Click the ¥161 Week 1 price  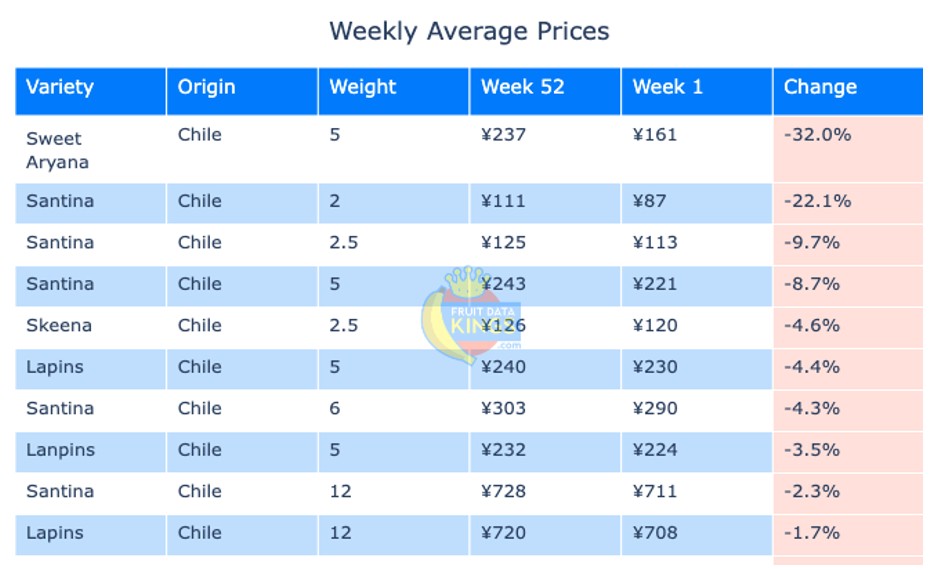[x=654, y=134]
